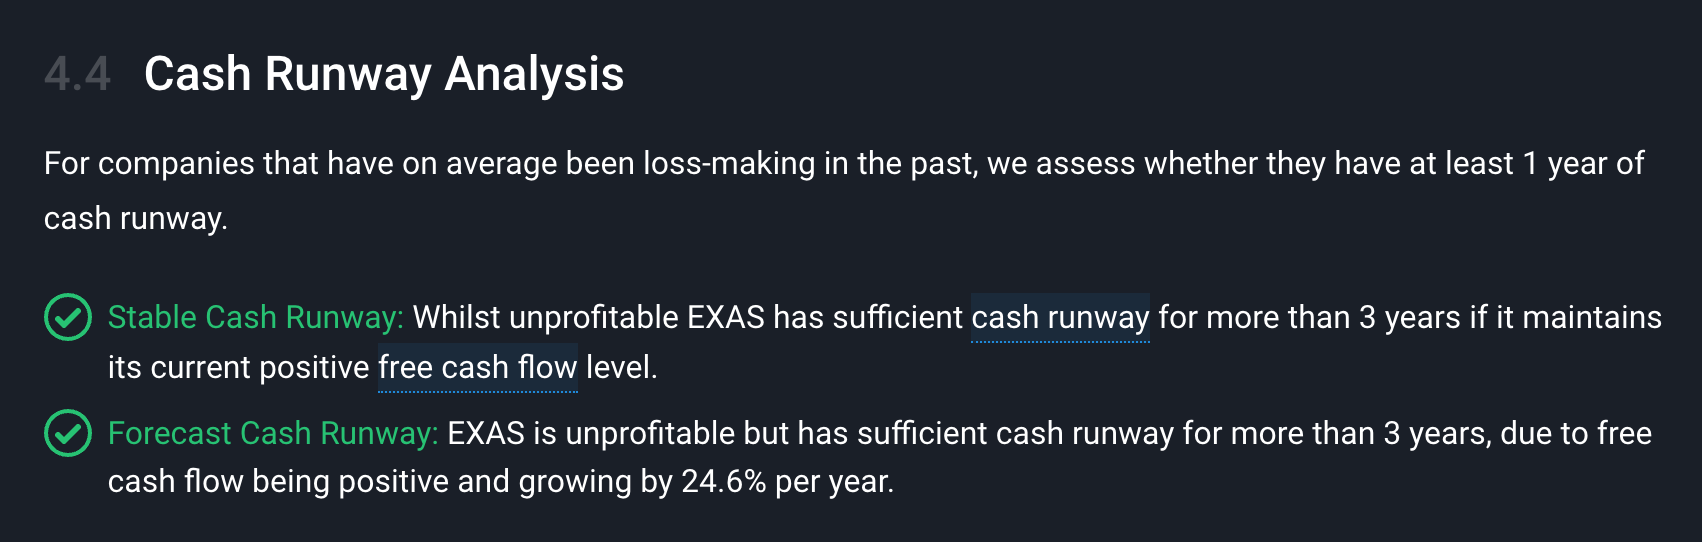Select the green "Forecast Cash Runway:" label
Viewport: 1702px width, 542px height.
(273, 433)
